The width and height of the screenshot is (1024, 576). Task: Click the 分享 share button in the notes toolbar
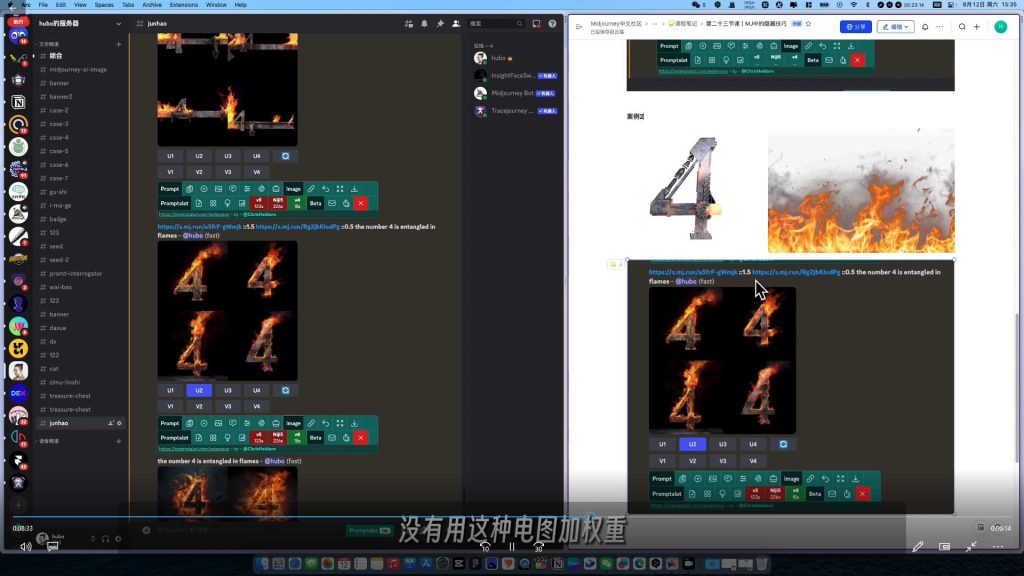pos(855,27)
